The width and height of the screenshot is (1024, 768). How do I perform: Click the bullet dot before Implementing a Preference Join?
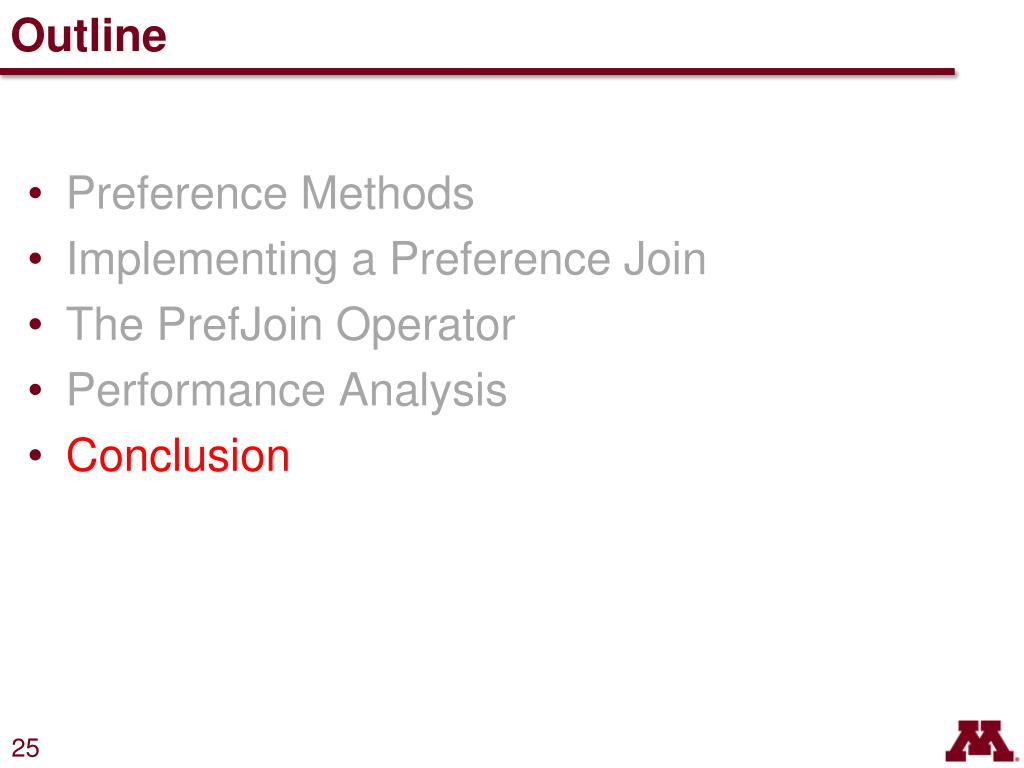35,258
